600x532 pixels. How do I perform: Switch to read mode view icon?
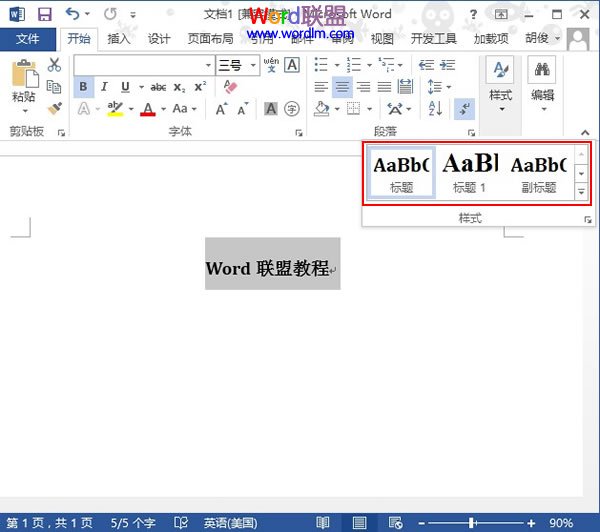click(x=322, y=522)
